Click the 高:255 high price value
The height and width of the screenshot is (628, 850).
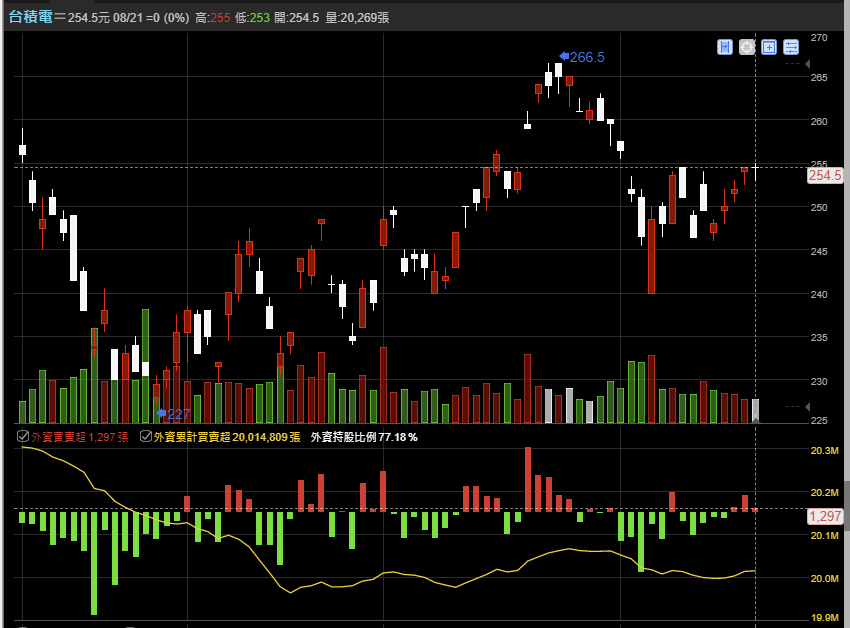(212, 18)
